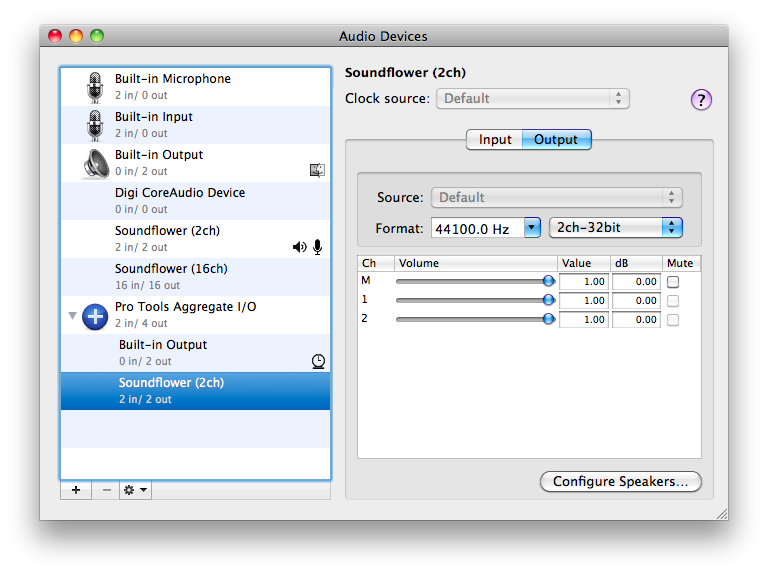Click the Volume column header

(x=476, y=263)
